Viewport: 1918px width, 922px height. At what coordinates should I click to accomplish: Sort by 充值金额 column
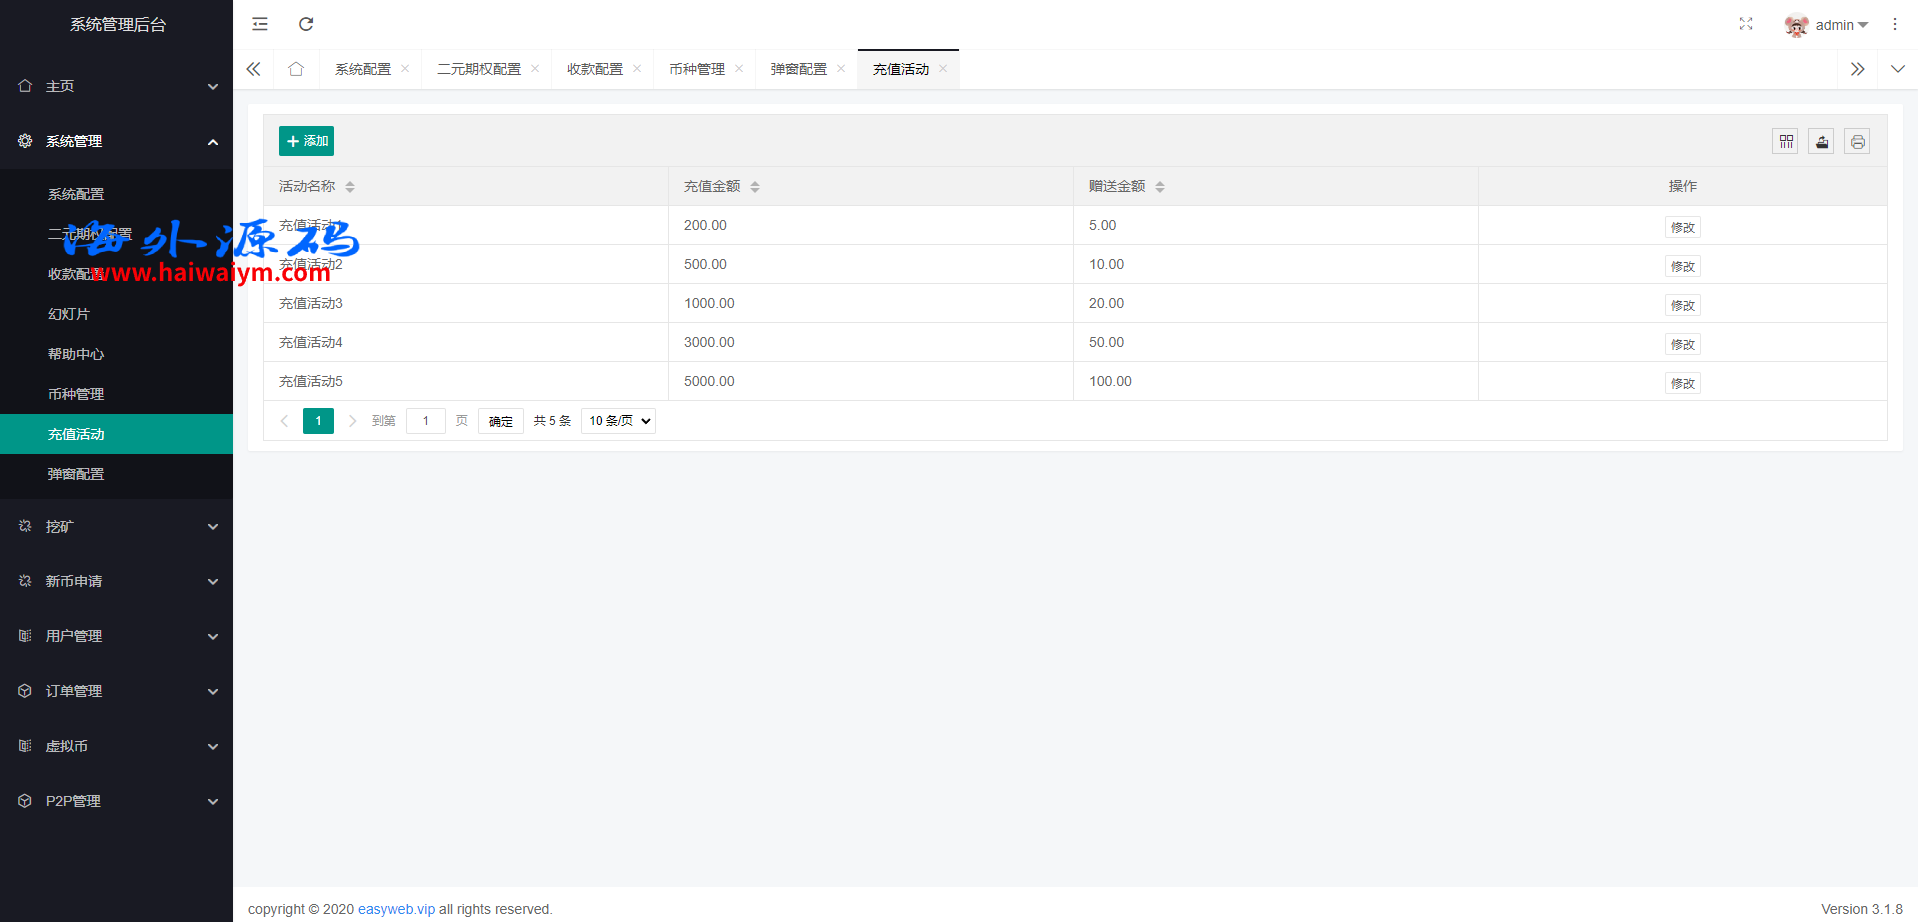tap(755, 187)
